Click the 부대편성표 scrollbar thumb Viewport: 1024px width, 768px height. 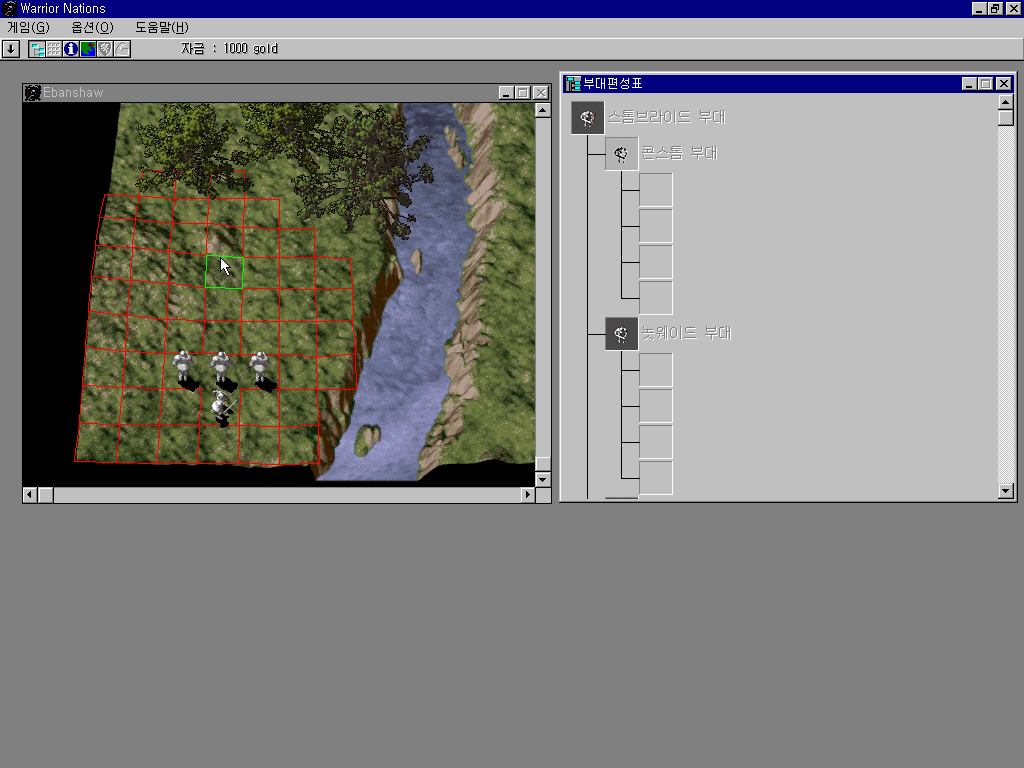pos(1006,118)
